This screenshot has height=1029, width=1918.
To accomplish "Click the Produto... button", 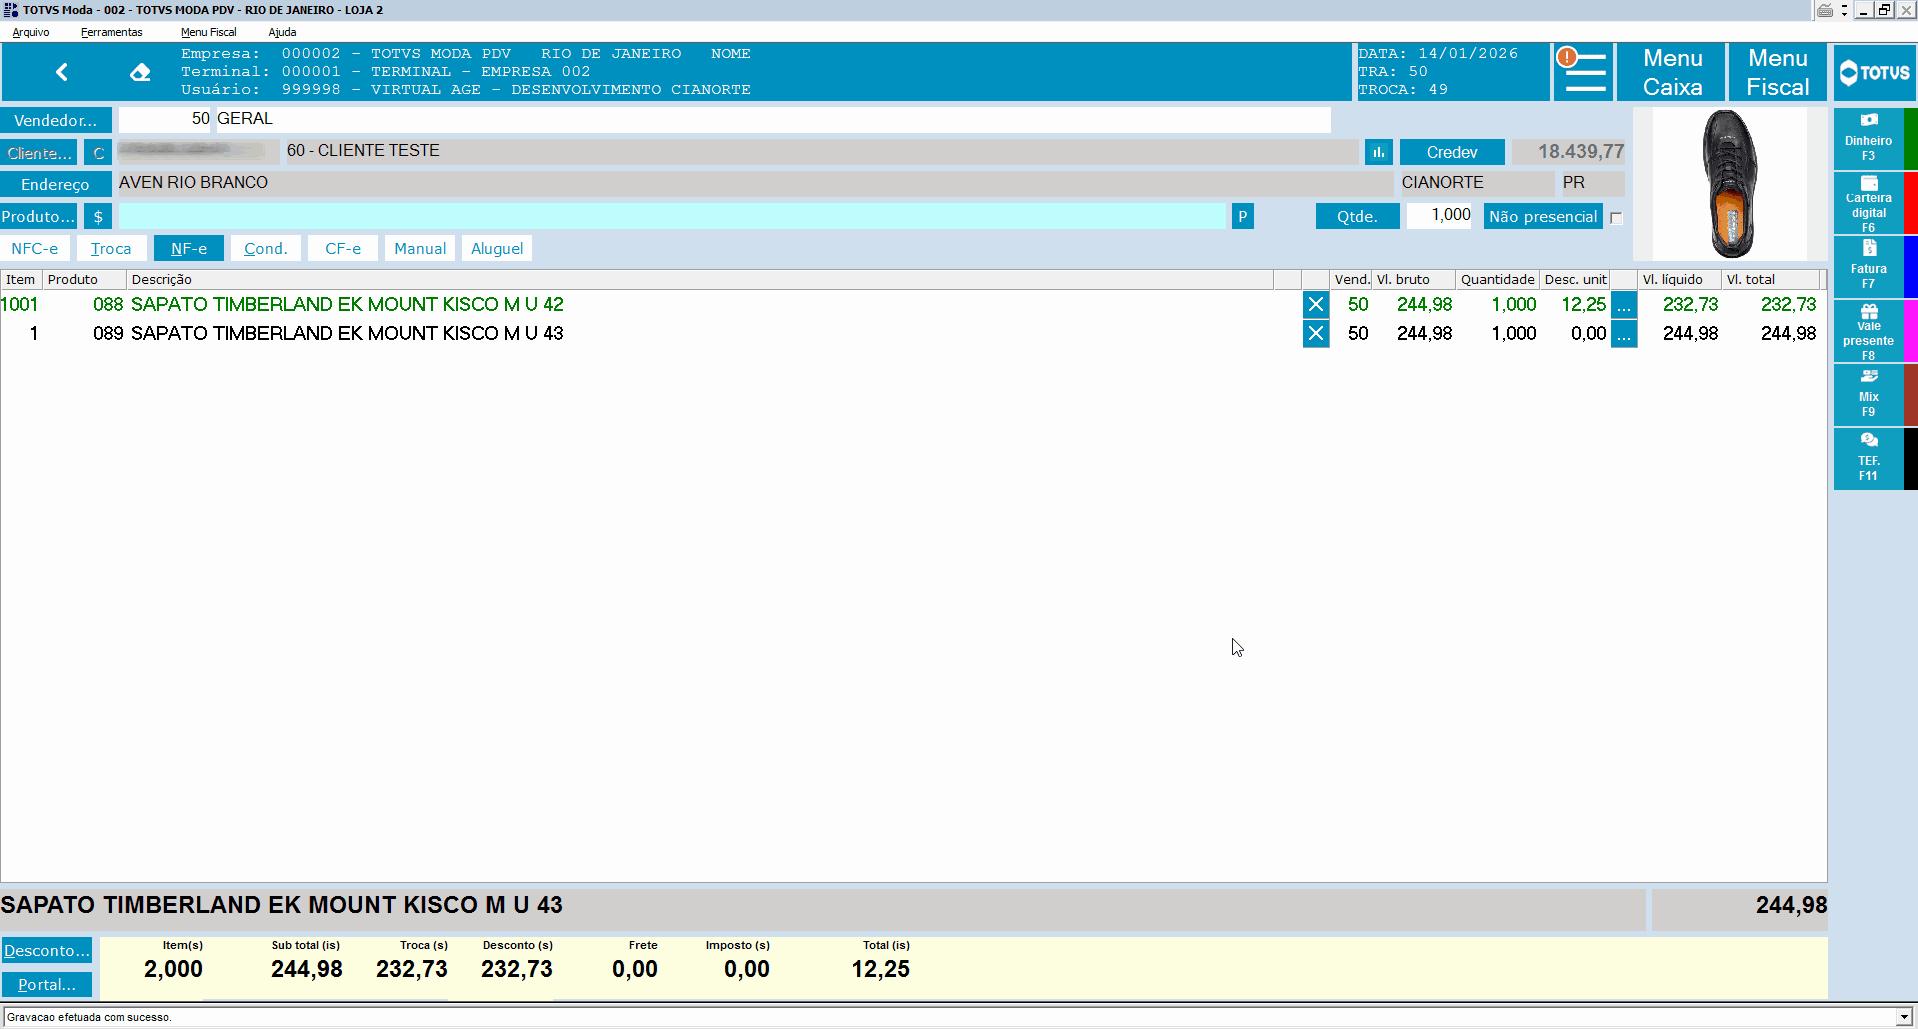I will [x=39, y=217].
